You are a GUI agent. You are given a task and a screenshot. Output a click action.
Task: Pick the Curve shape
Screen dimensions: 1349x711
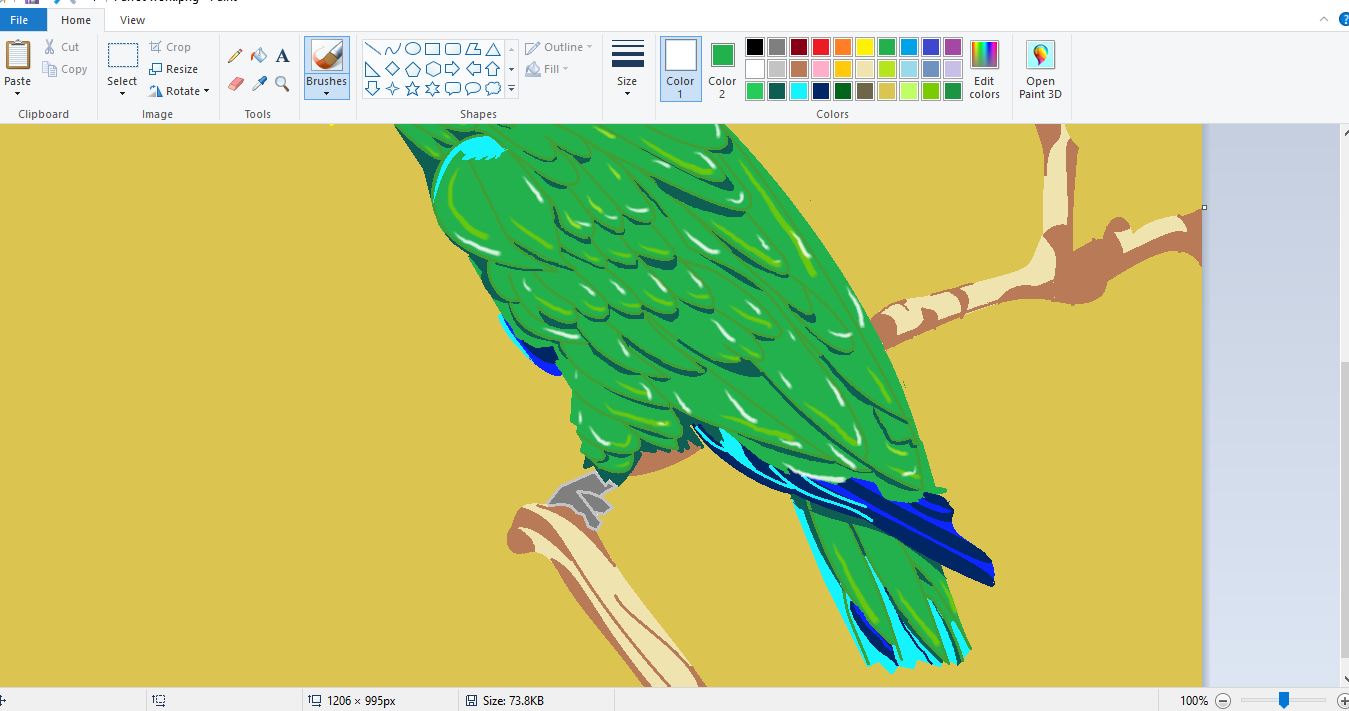tap(392, 49)
